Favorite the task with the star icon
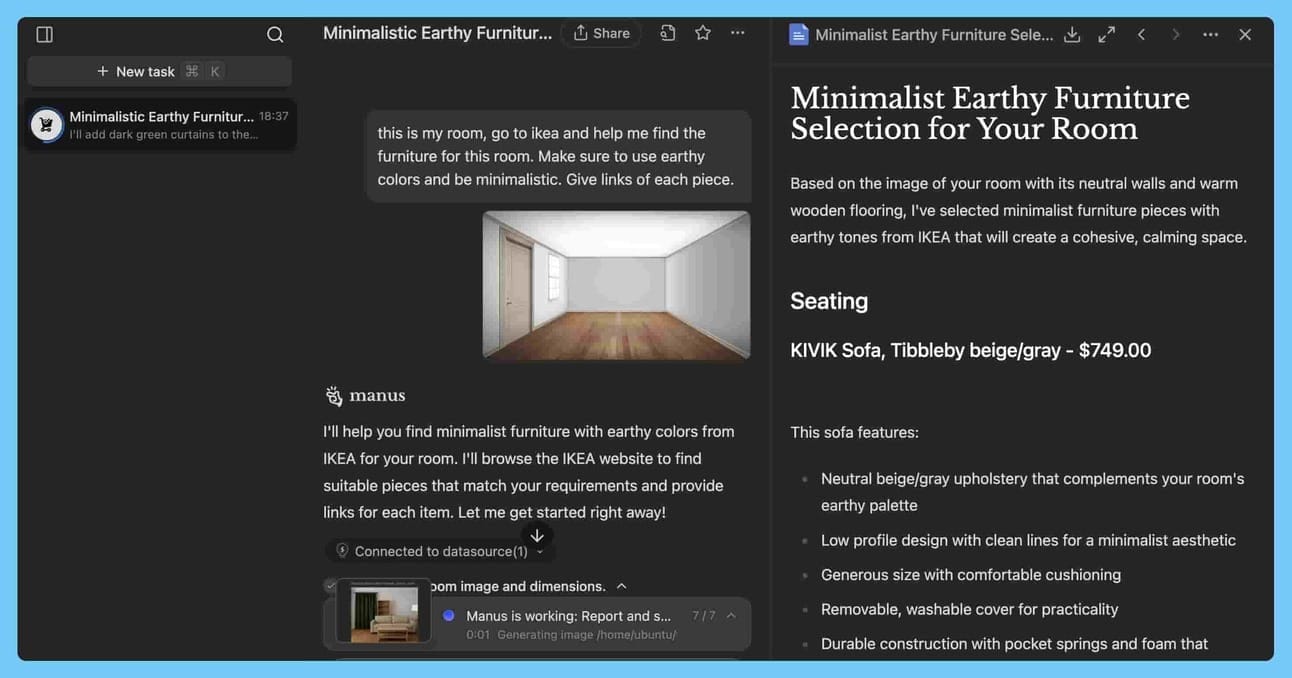The image size is (1292, 678). point(703,33)
